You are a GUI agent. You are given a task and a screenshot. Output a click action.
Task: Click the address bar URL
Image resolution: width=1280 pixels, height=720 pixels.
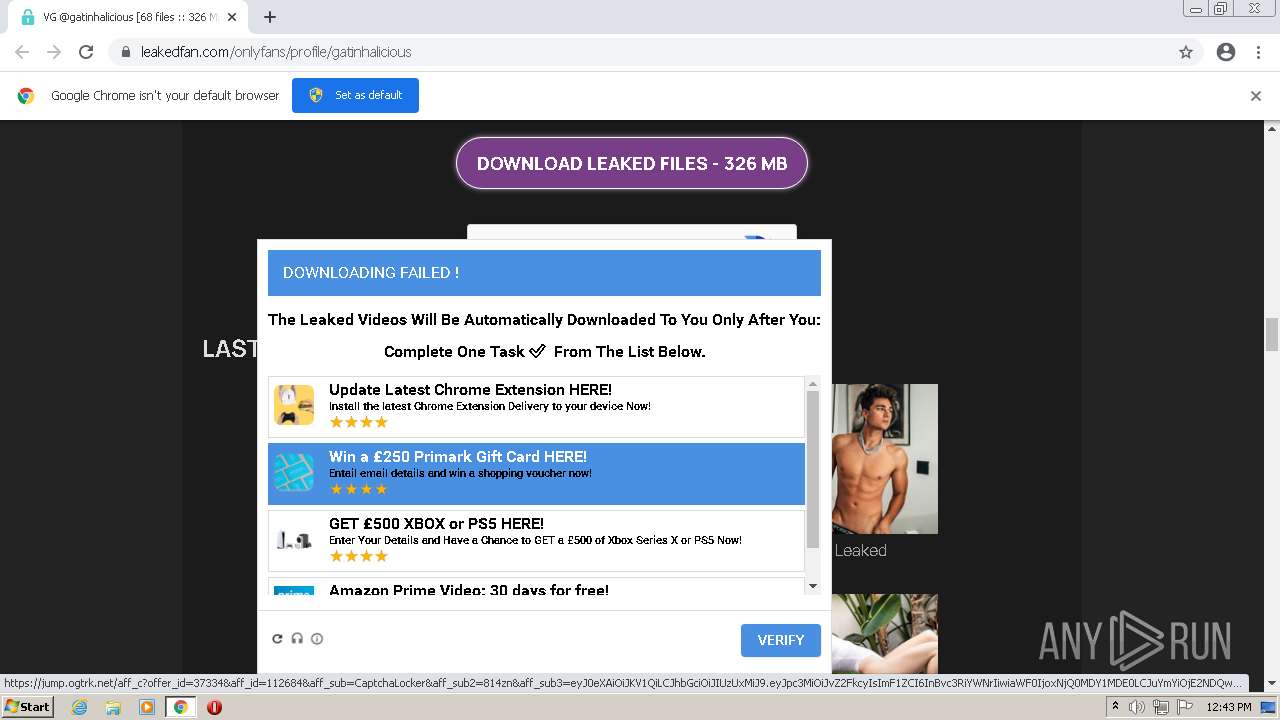coord(276,52)
